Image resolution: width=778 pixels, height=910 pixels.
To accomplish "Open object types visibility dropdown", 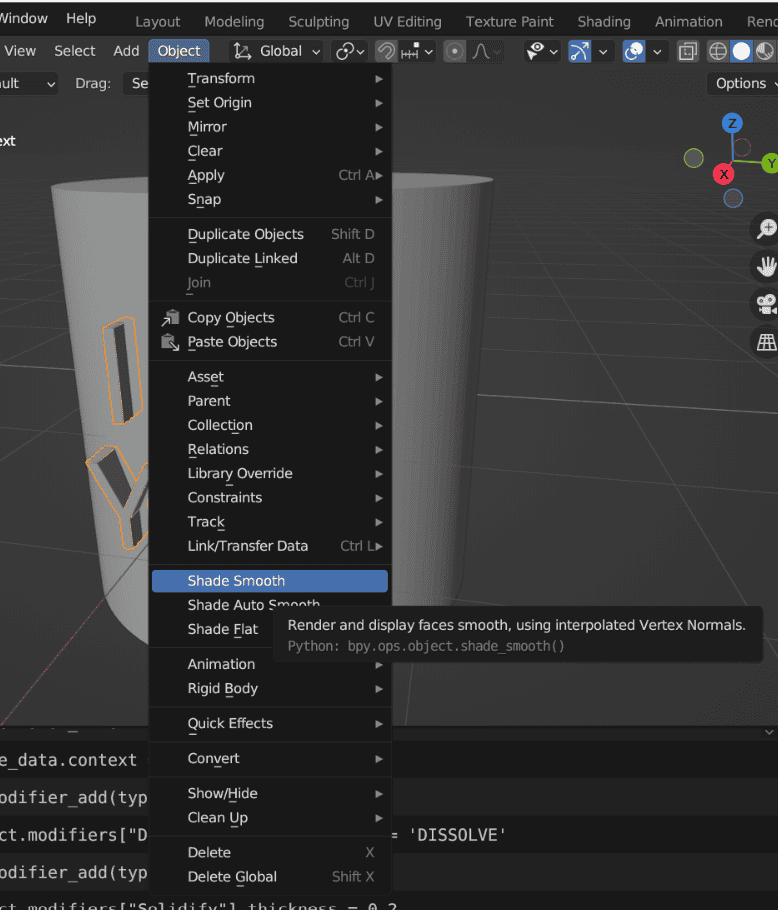I will tap(542, 52).
